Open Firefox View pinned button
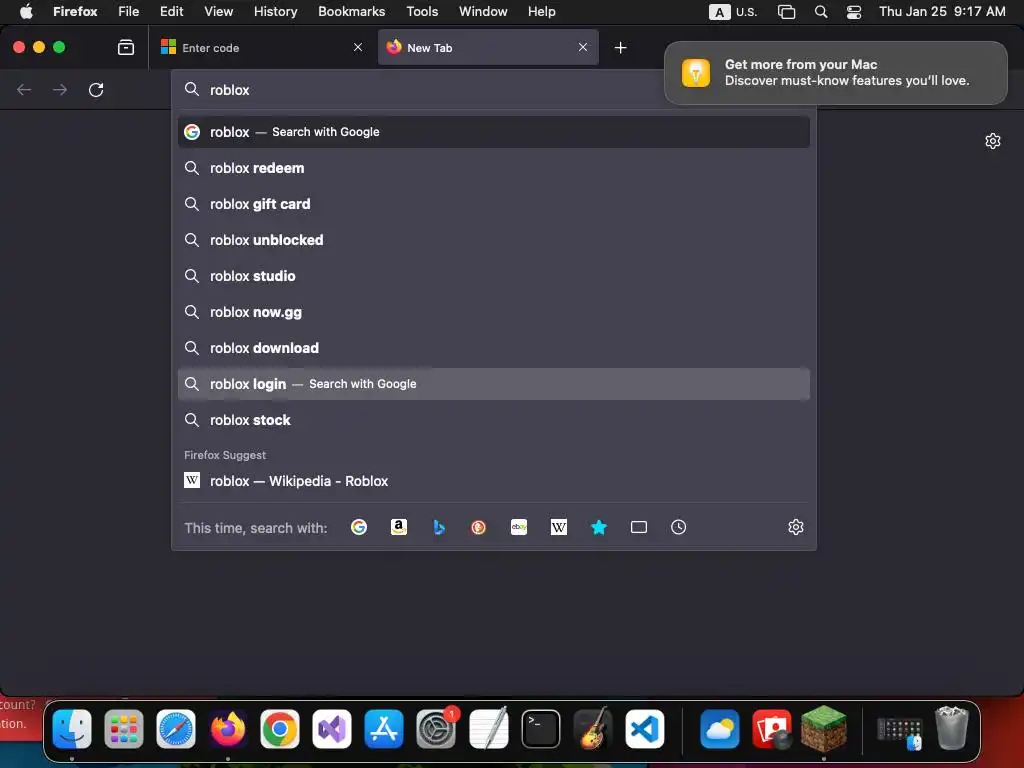The height and width of the screenshot is (768, 1024). click(126, 47)
